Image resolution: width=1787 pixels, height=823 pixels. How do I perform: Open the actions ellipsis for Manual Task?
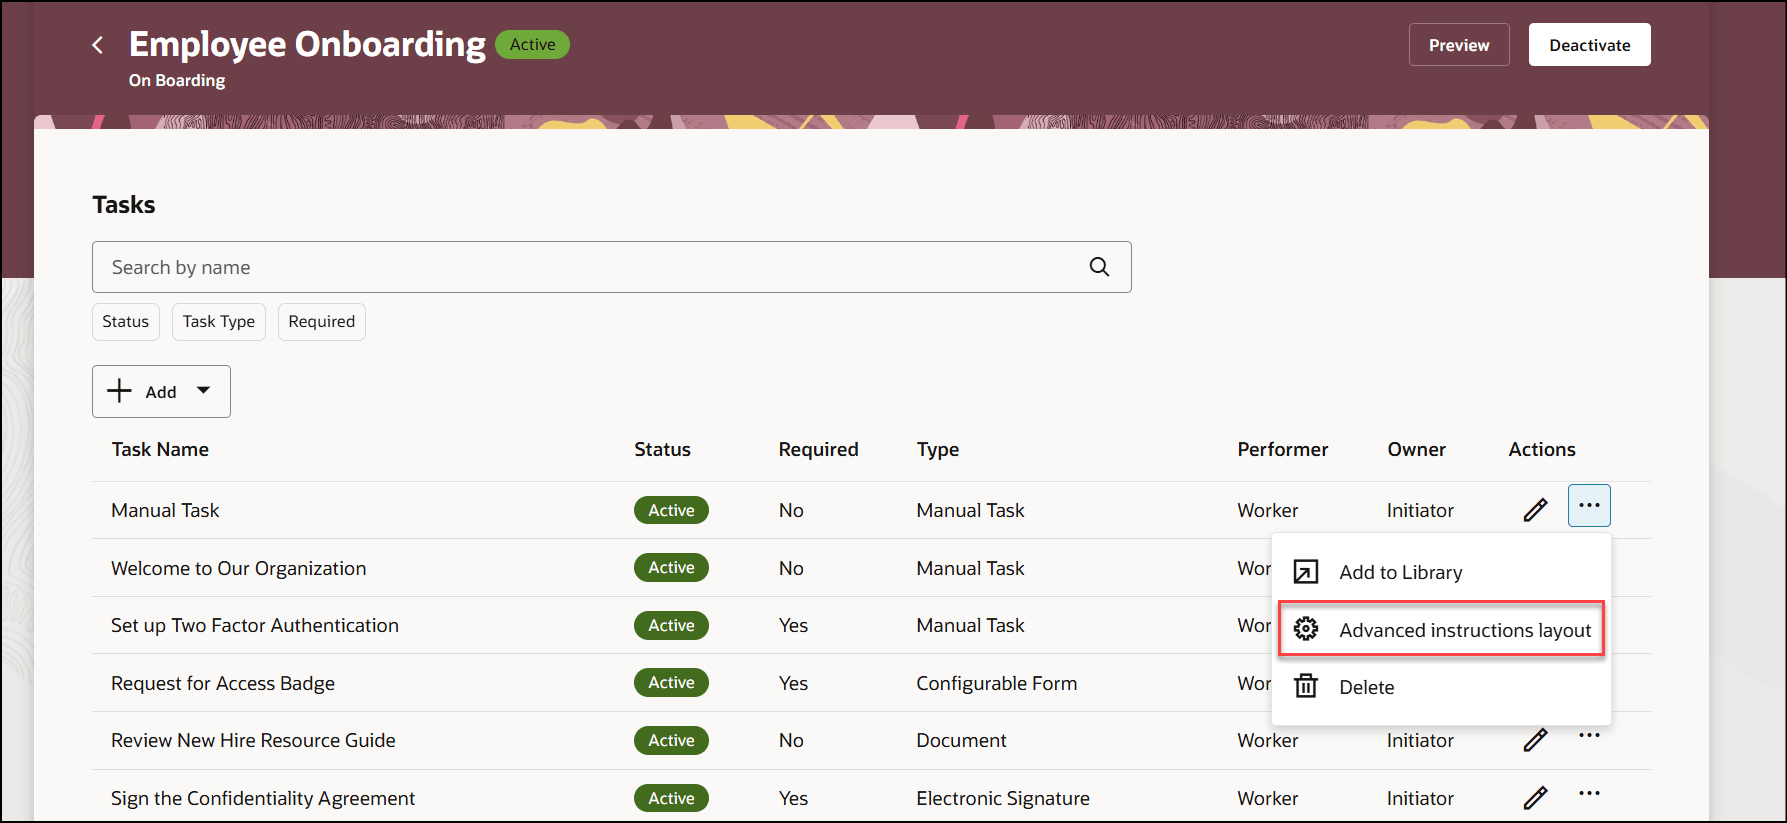pos(1589,506)
